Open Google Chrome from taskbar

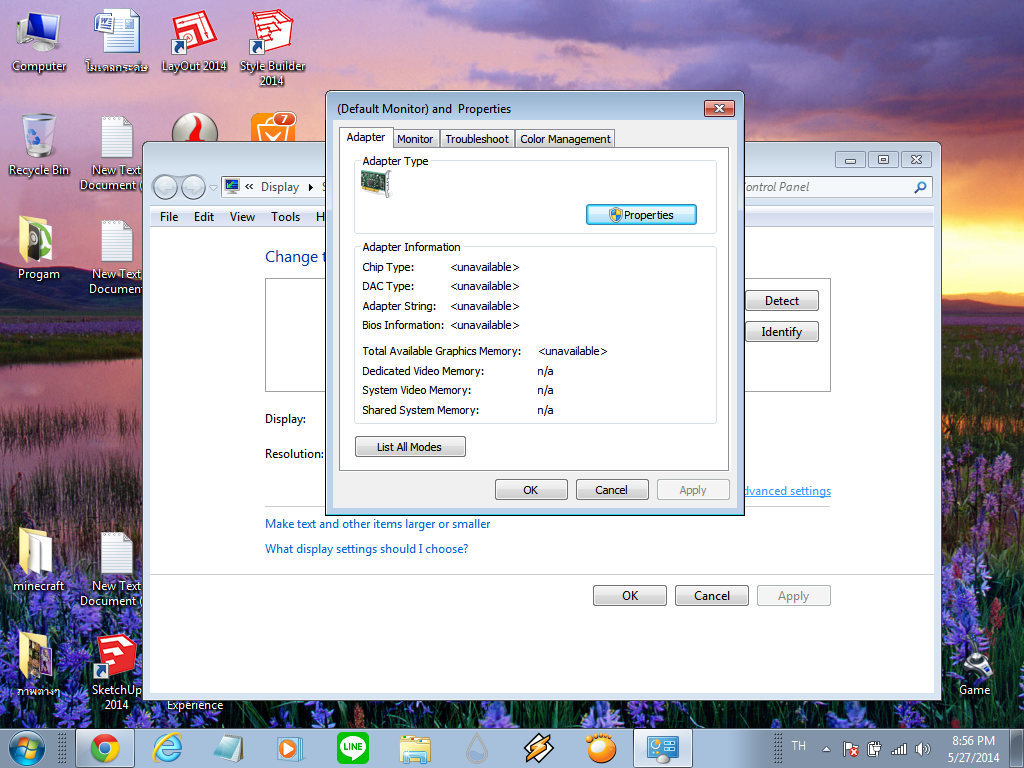[104, 748]
